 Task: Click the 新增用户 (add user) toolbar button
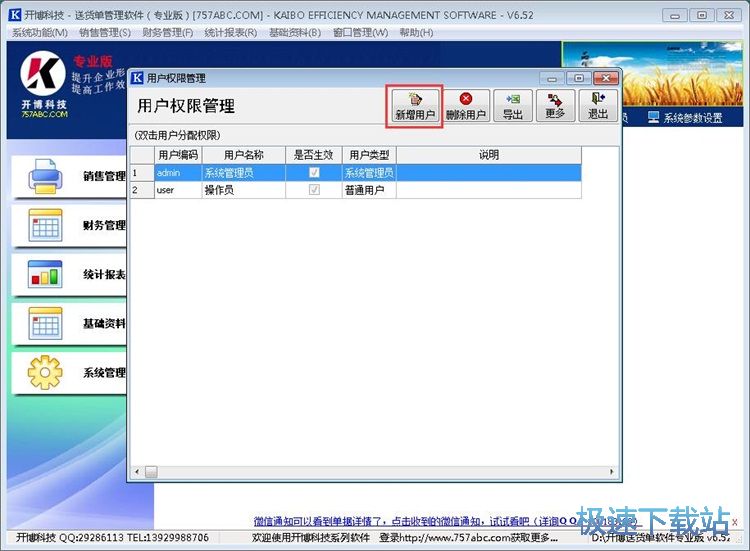coord(414,106)
